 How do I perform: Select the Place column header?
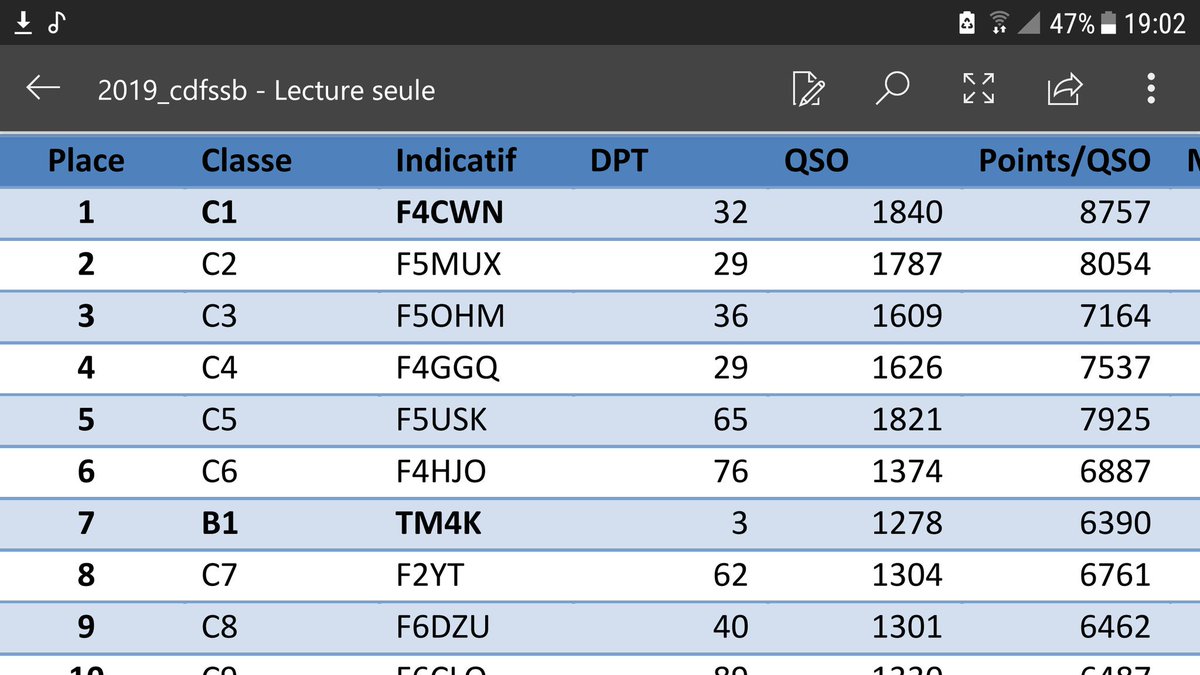click(87, 160)
